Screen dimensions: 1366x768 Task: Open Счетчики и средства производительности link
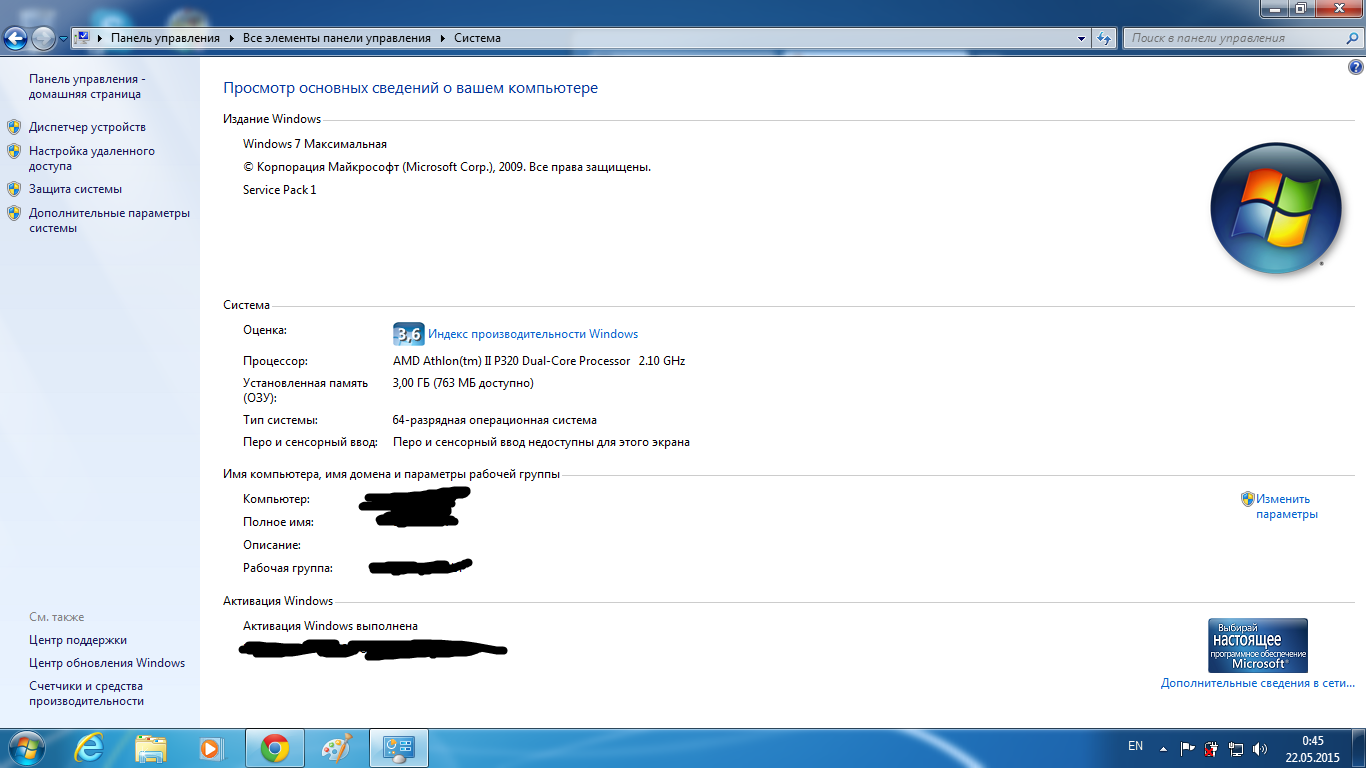[x=87, y=694]
